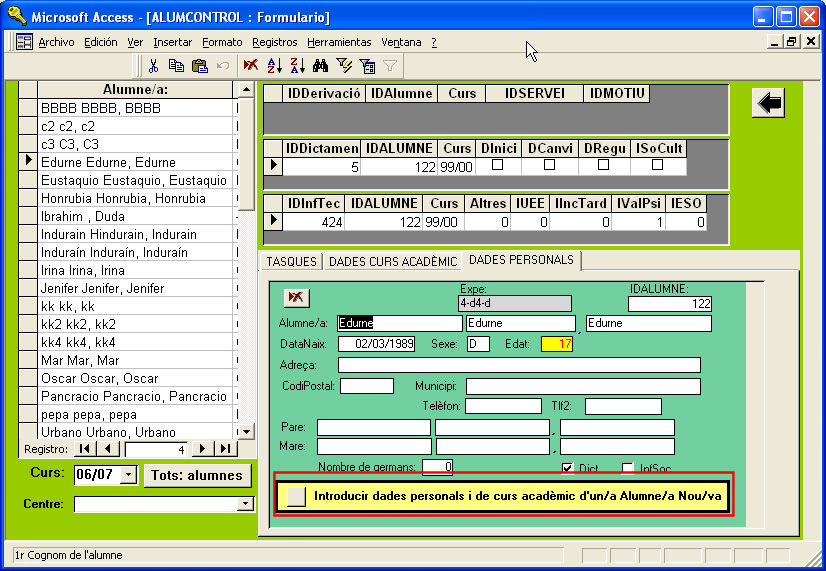Expand the Curs 06/07 dropdown
The width and height of the screenshot is (826, 571).
coord(127,476)
